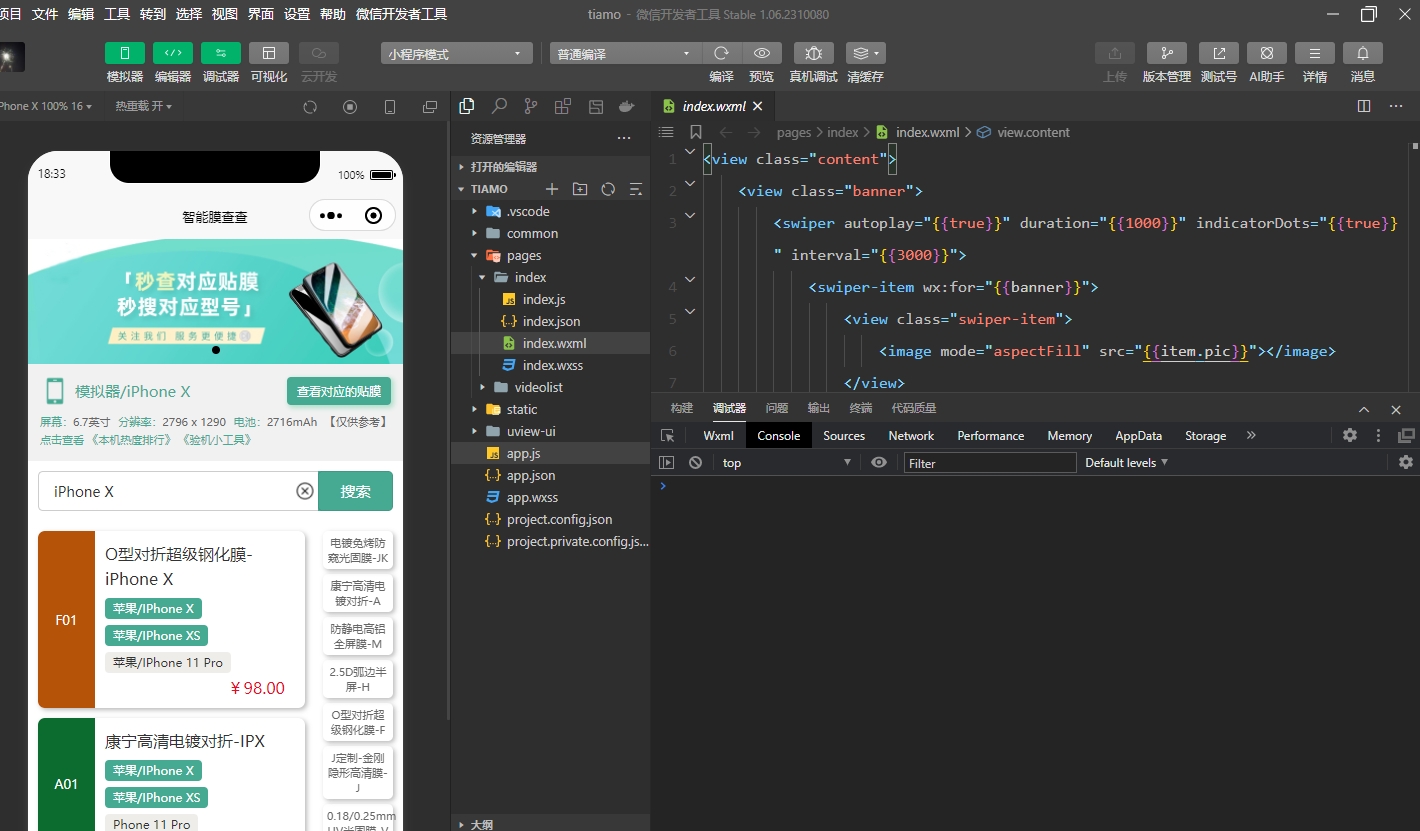Image resolution: width=1420 pixels, height=831 pixels.
Task: Open the search icon in the editor sidebar
Action: coord(498,106)
